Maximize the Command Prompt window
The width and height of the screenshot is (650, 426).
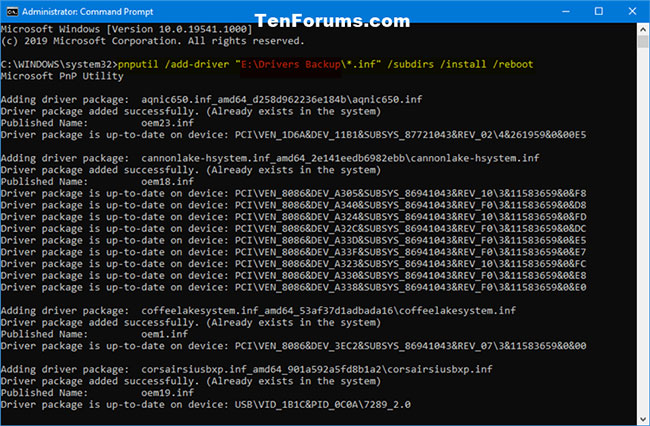click(599, 12)
